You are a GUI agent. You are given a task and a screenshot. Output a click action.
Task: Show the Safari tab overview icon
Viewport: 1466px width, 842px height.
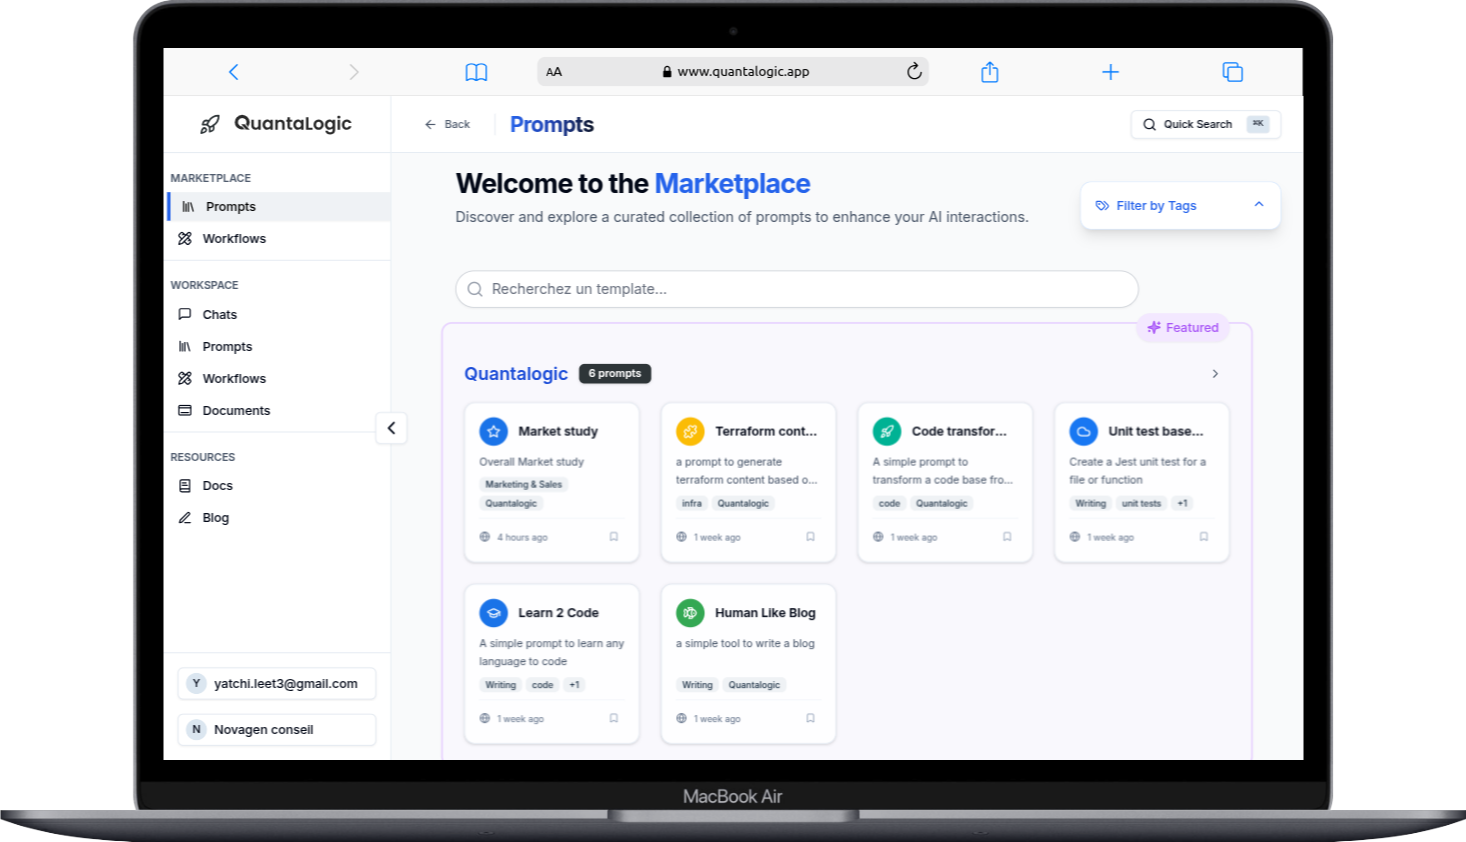tap(1232, 72)
